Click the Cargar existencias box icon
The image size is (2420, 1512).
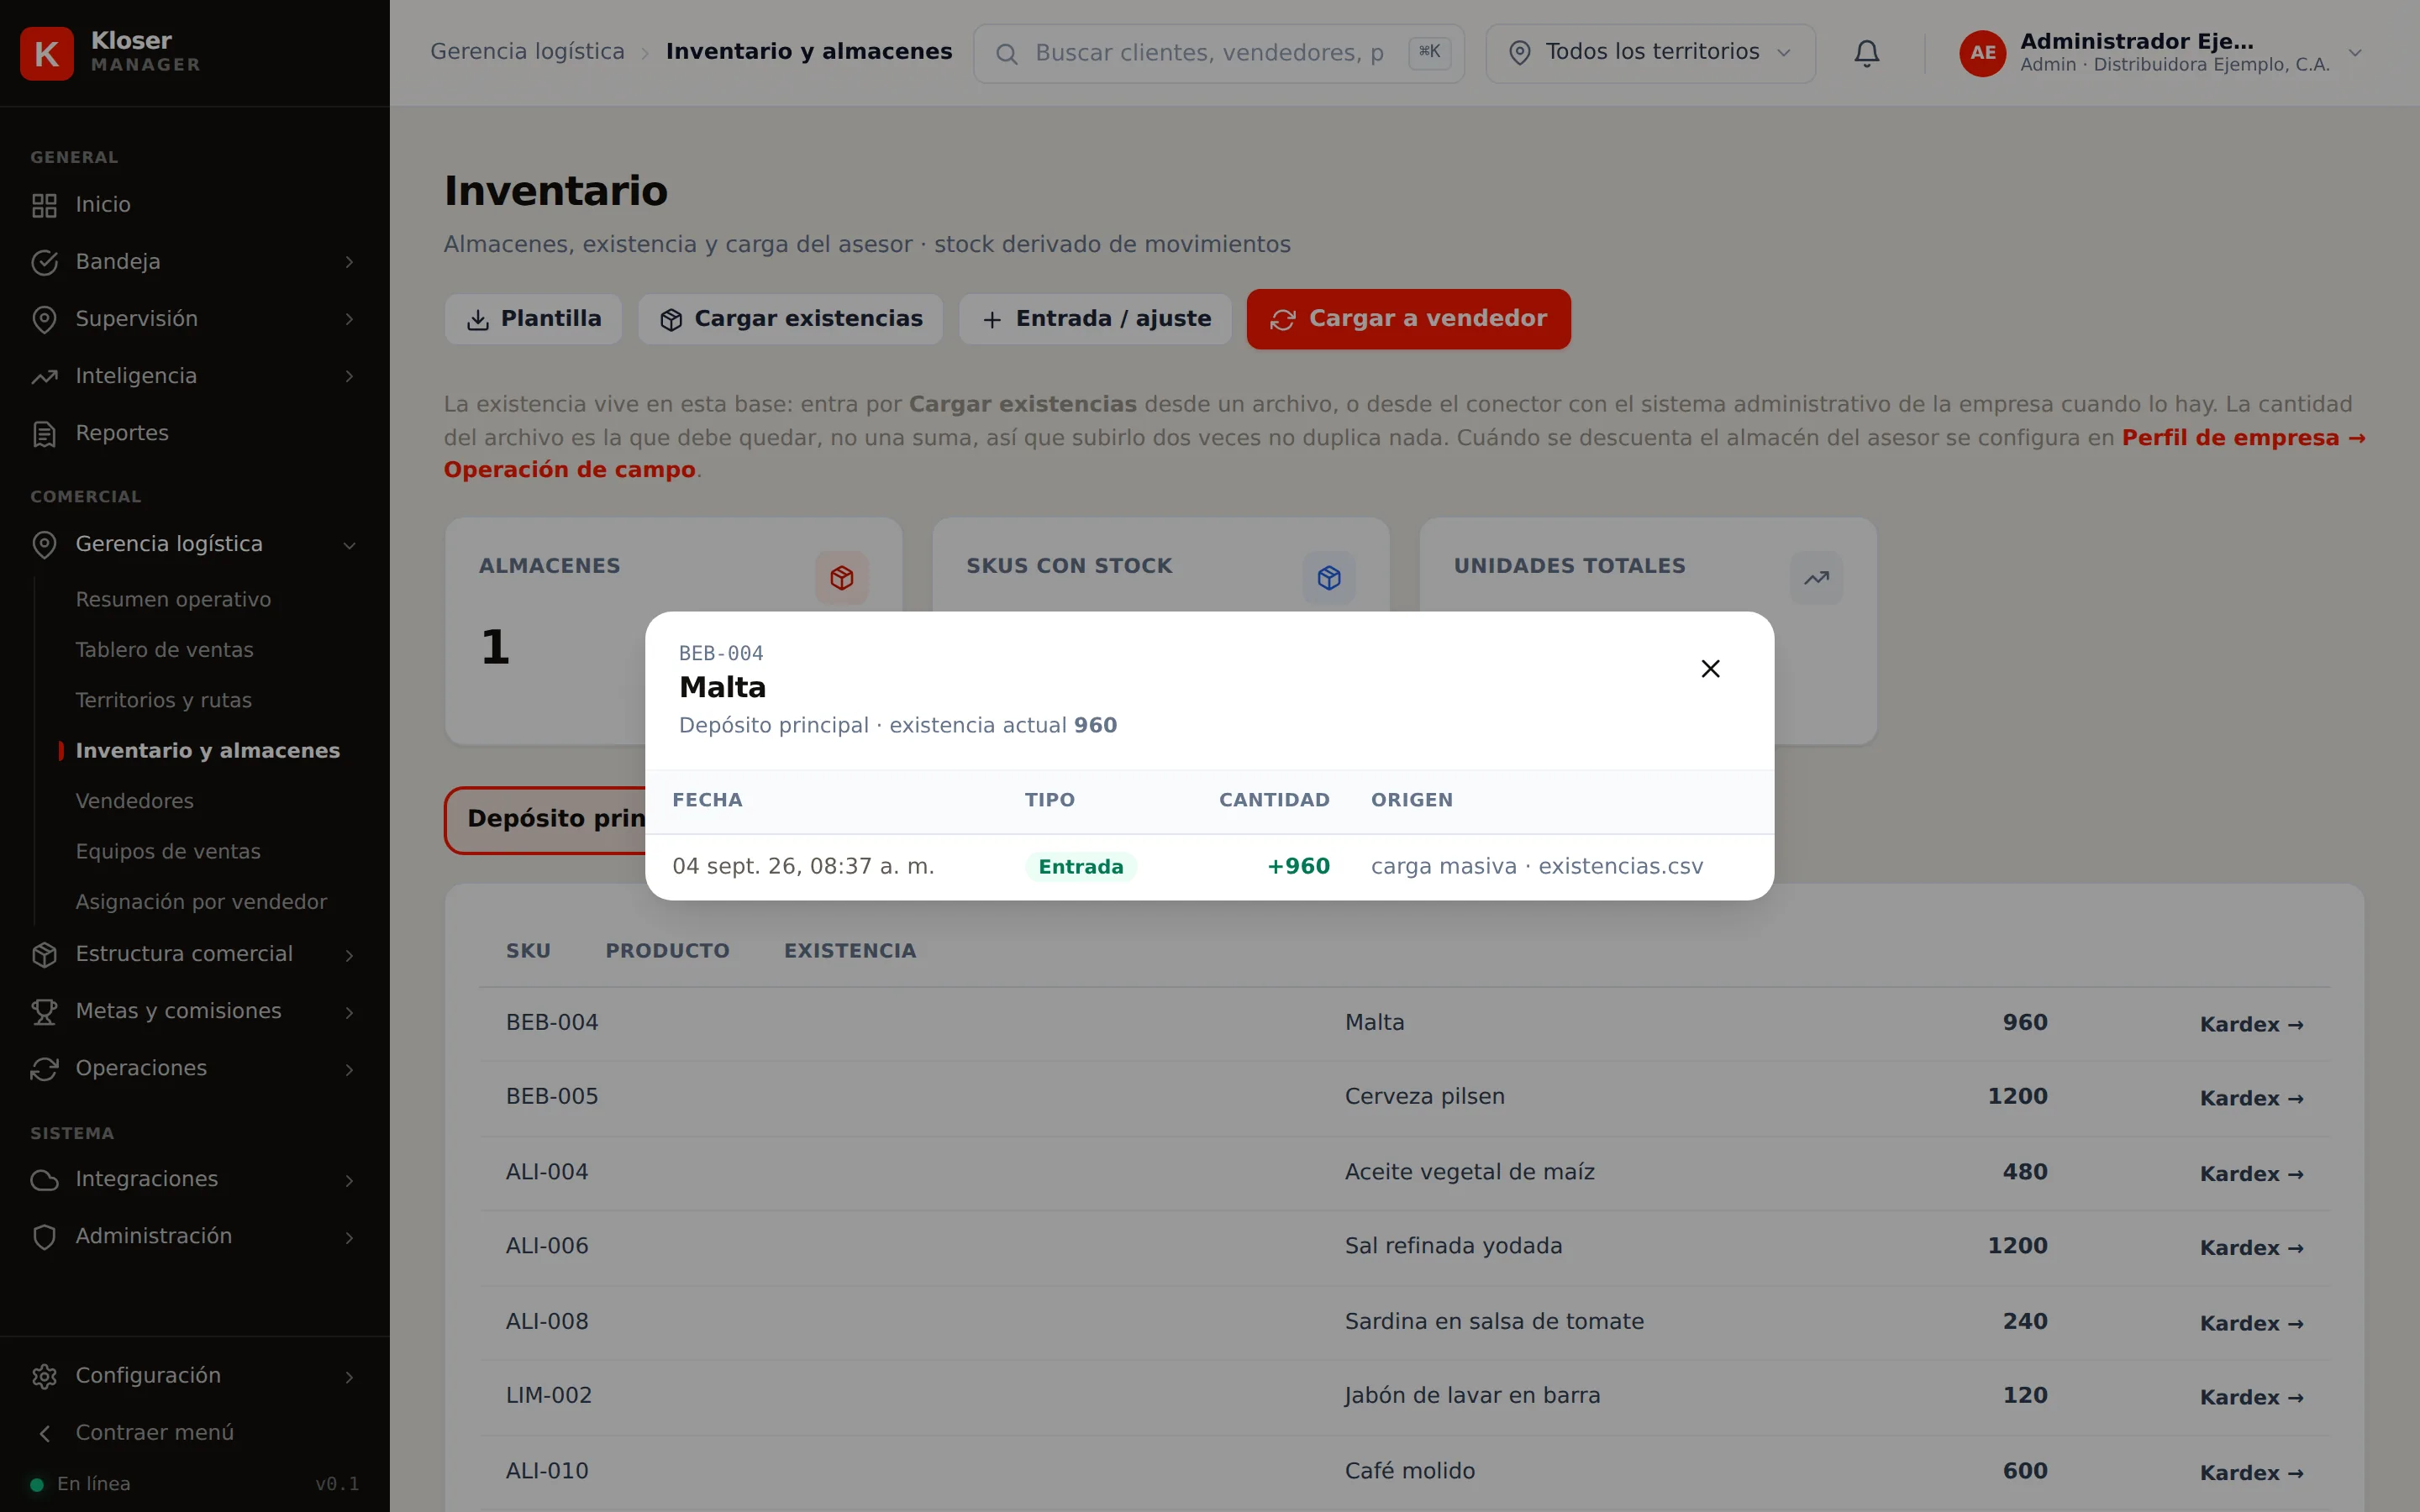tap(671, 320)
